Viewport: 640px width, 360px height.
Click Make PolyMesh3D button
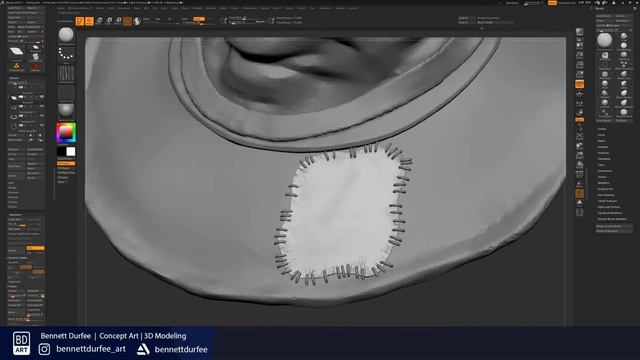(31, 27)
